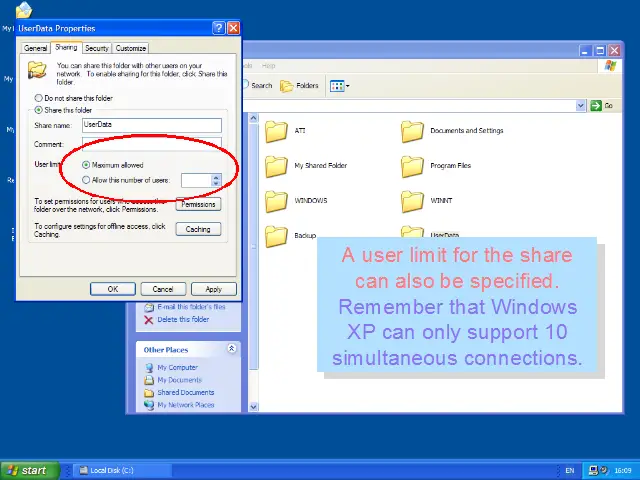Open Shared Documents link
This screenshot has height=480, width=640.
(186, 392)
